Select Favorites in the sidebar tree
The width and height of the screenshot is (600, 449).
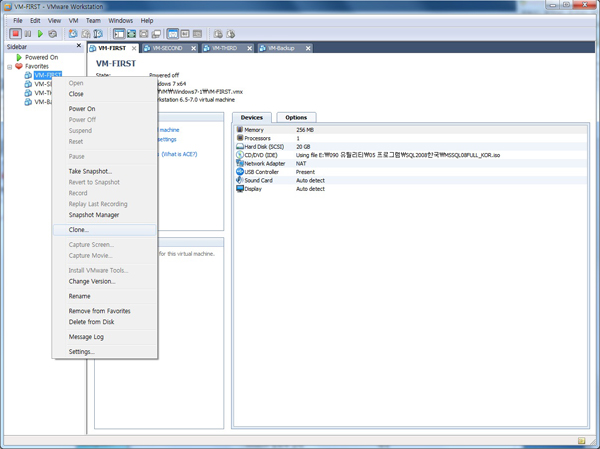37,66
